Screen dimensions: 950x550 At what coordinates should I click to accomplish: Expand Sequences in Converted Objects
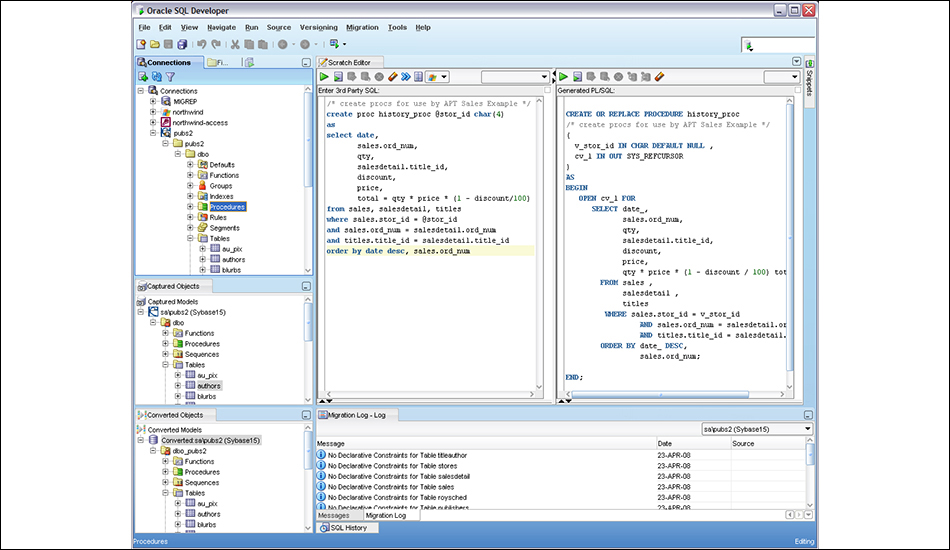165,482
